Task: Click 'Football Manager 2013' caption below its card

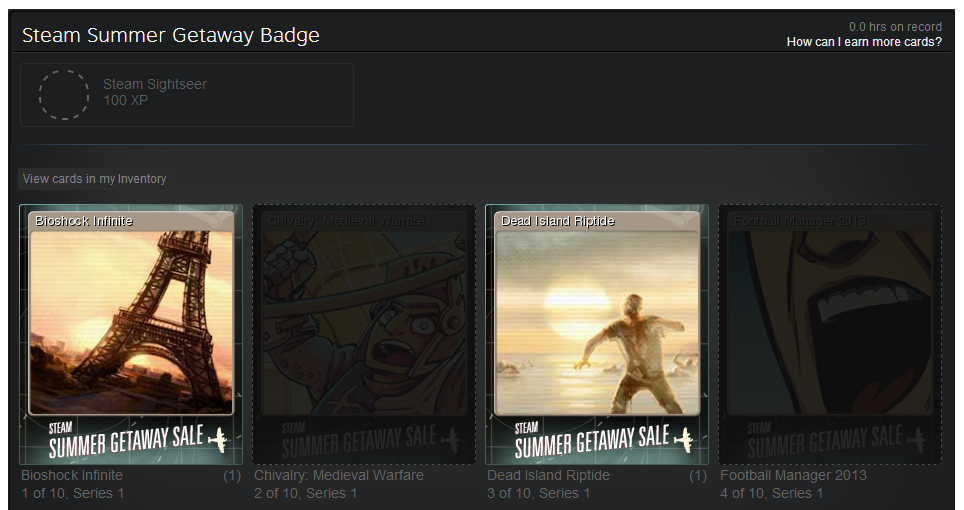Action: (793, 475)
